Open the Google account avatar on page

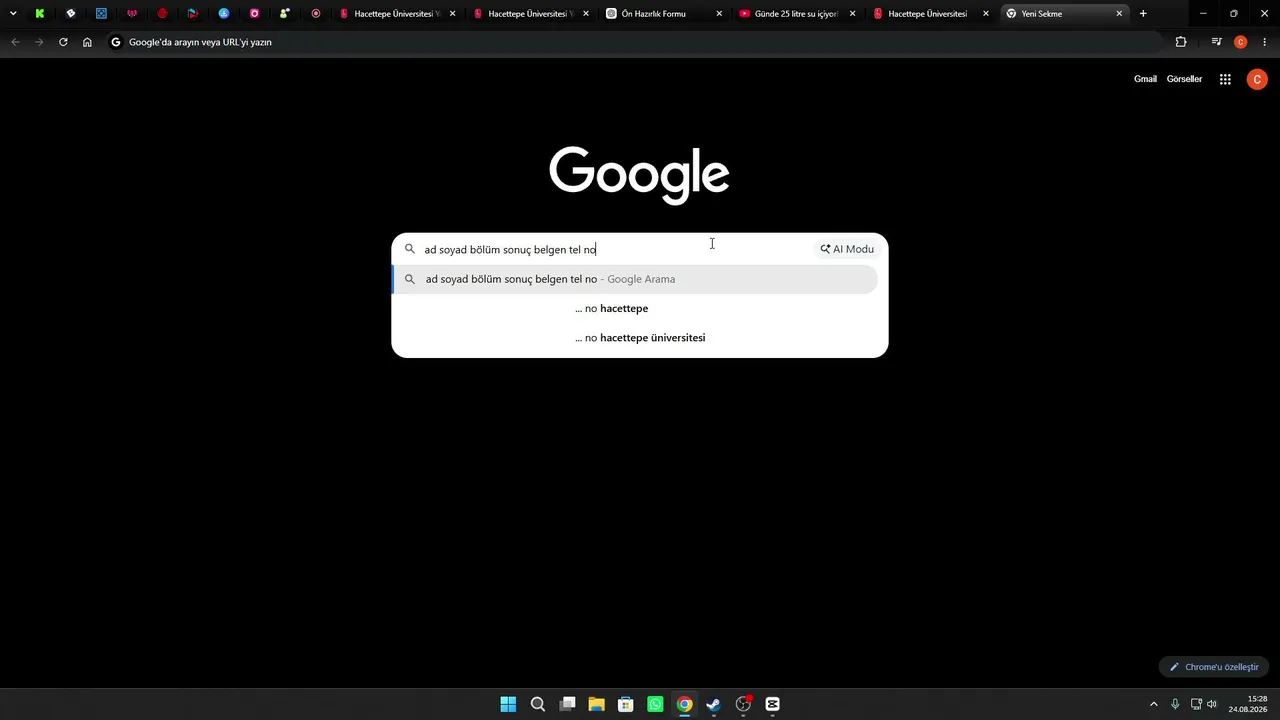[x=1257, y=79]
